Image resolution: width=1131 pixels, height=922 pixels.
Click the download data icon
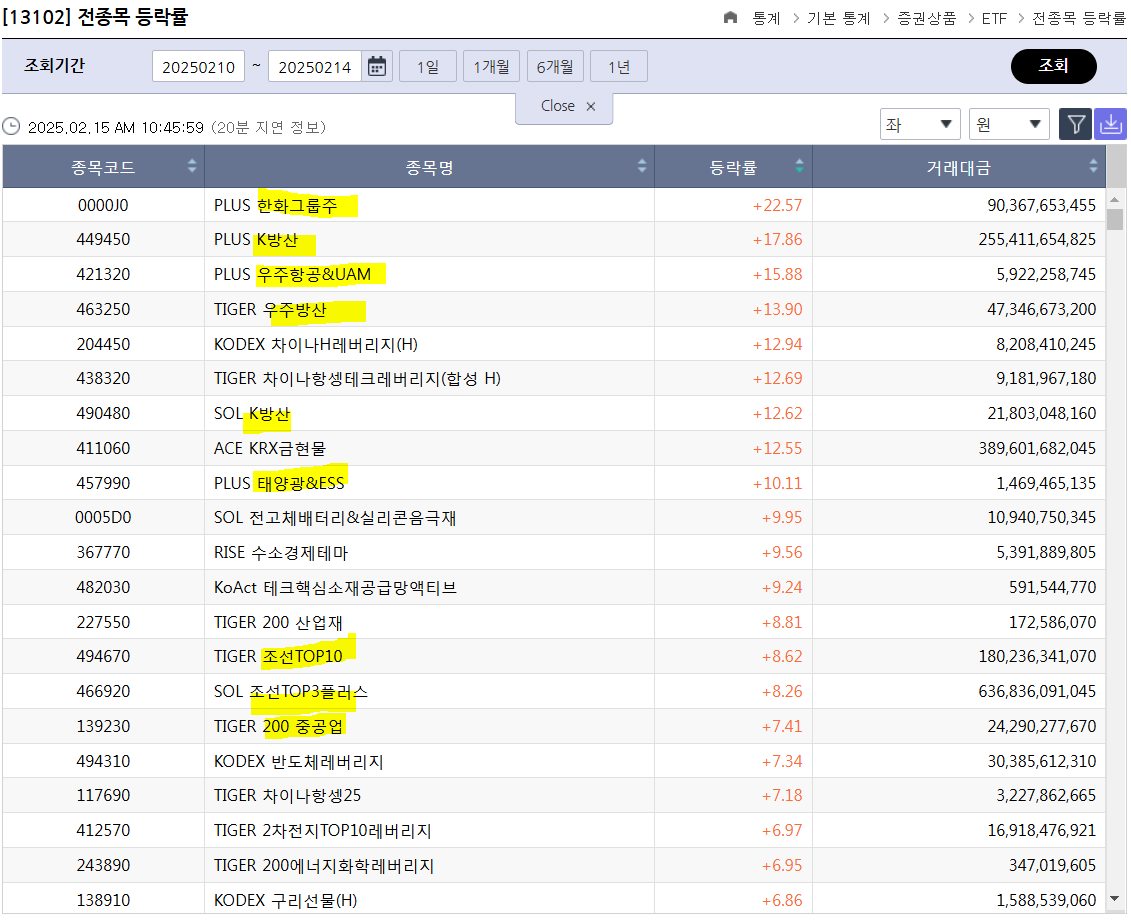tap(1110, 124)
